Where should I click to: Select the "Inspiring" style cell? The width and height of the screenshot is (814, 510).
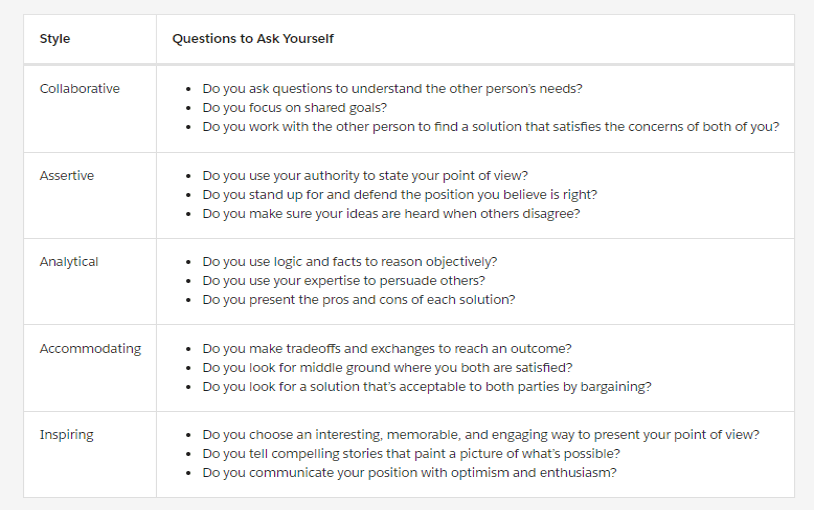pyautogui.click(x=66, y=435)
